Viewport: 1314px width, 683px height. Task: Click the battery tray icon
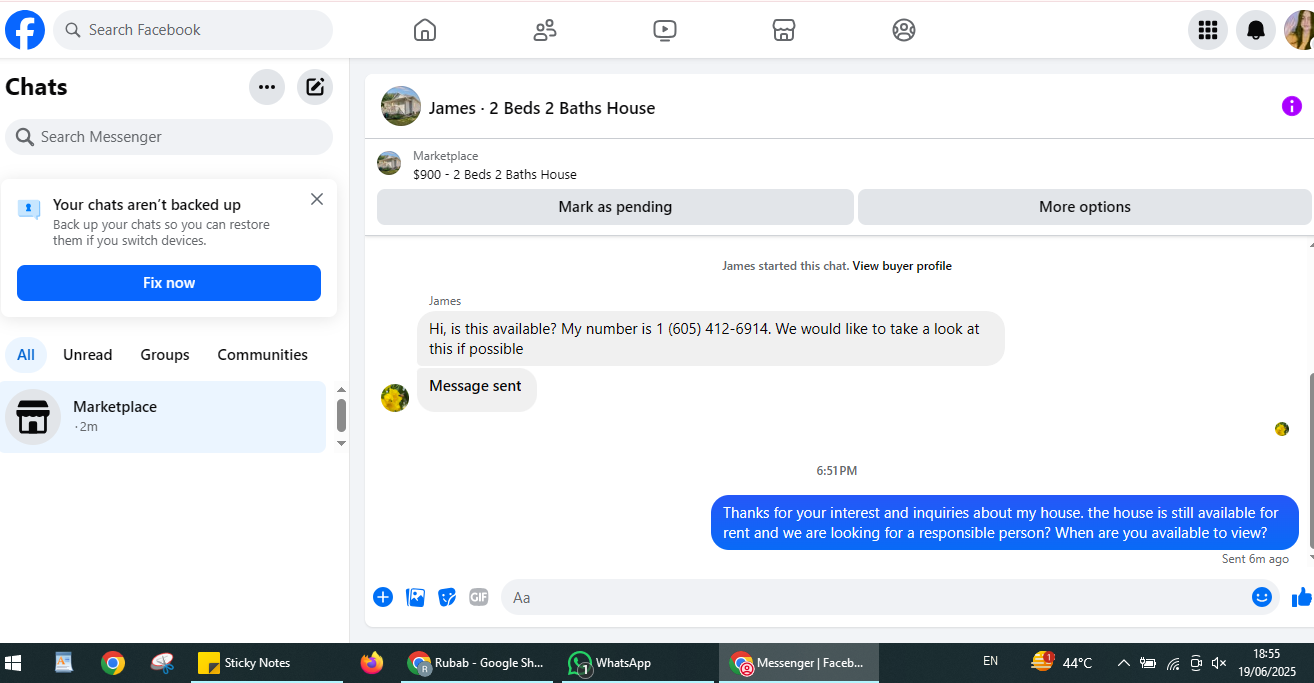[1148, 663]
